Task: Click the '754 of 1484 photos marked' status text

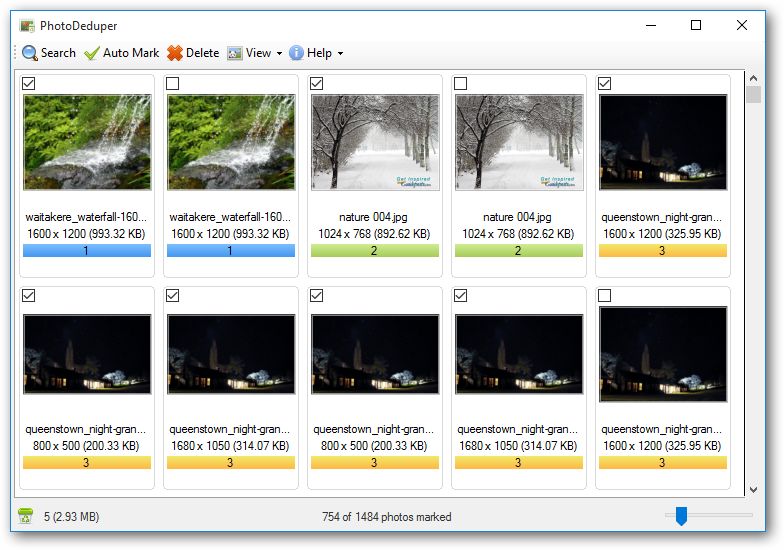Action: tap(386, 516)
